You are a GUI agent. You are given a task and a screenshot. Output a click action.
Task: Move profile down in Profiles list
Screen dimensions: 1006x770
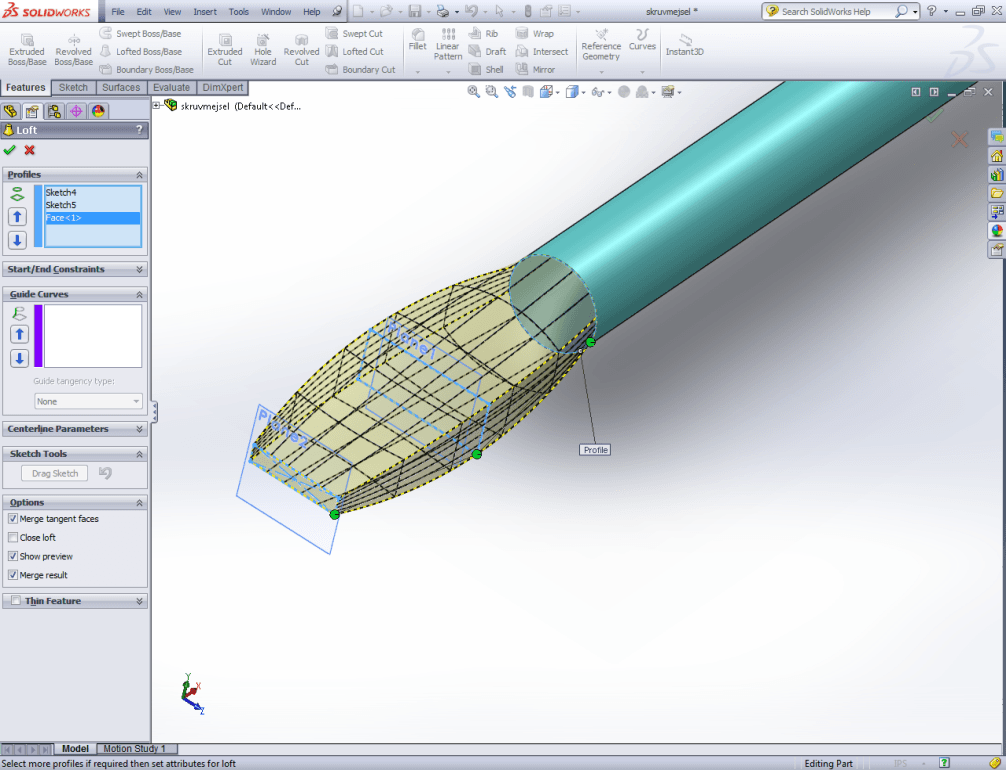[x=17, y=240]
